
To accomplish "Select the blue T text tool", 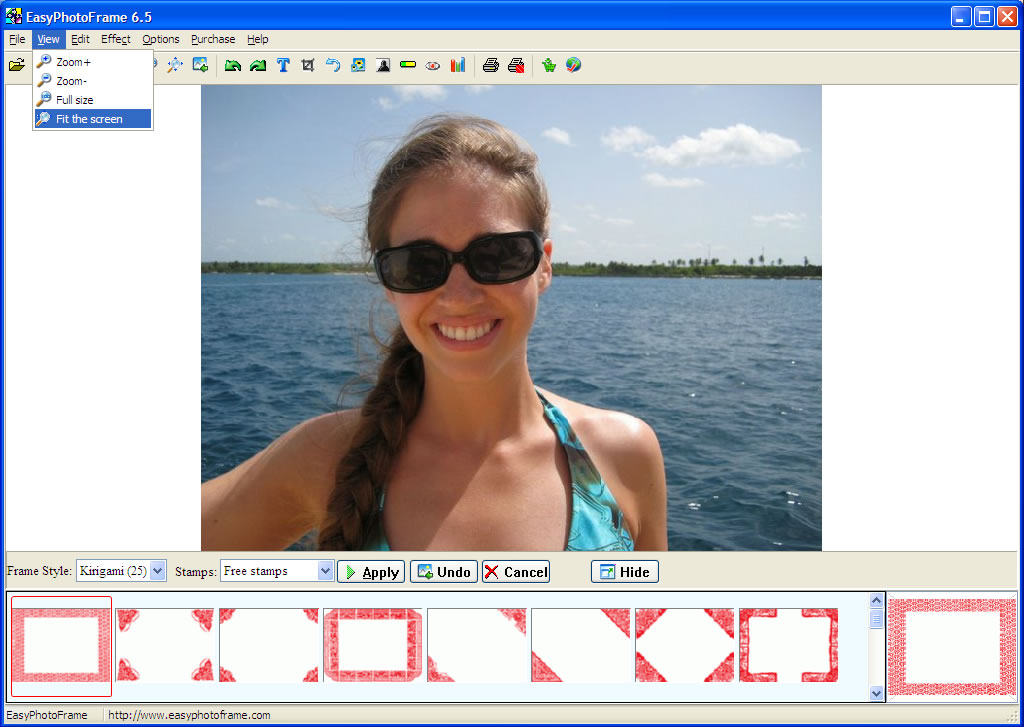I will coord(283,65).
